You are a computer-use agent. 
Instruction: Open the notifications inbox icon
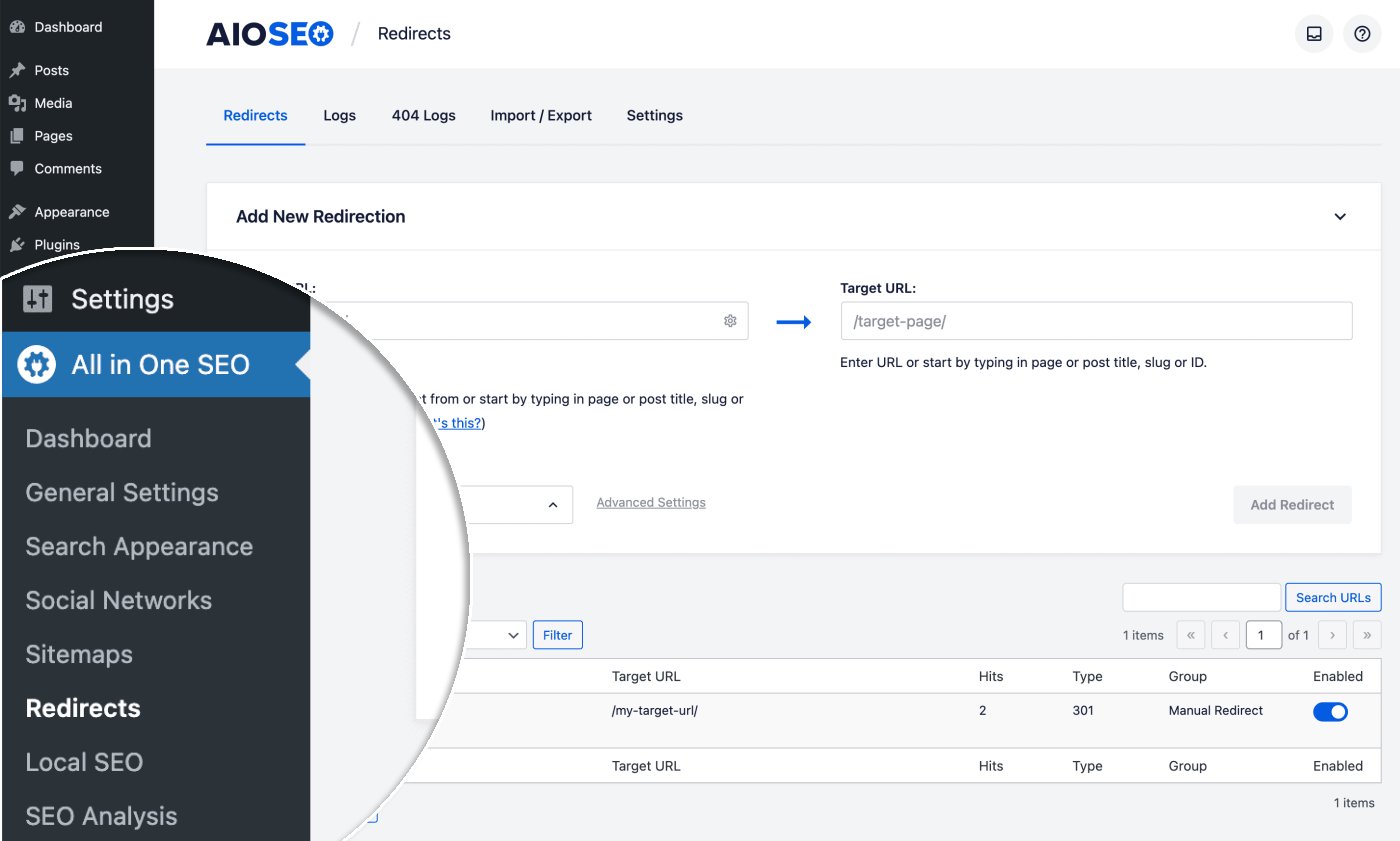click(x=1314, y=33)
